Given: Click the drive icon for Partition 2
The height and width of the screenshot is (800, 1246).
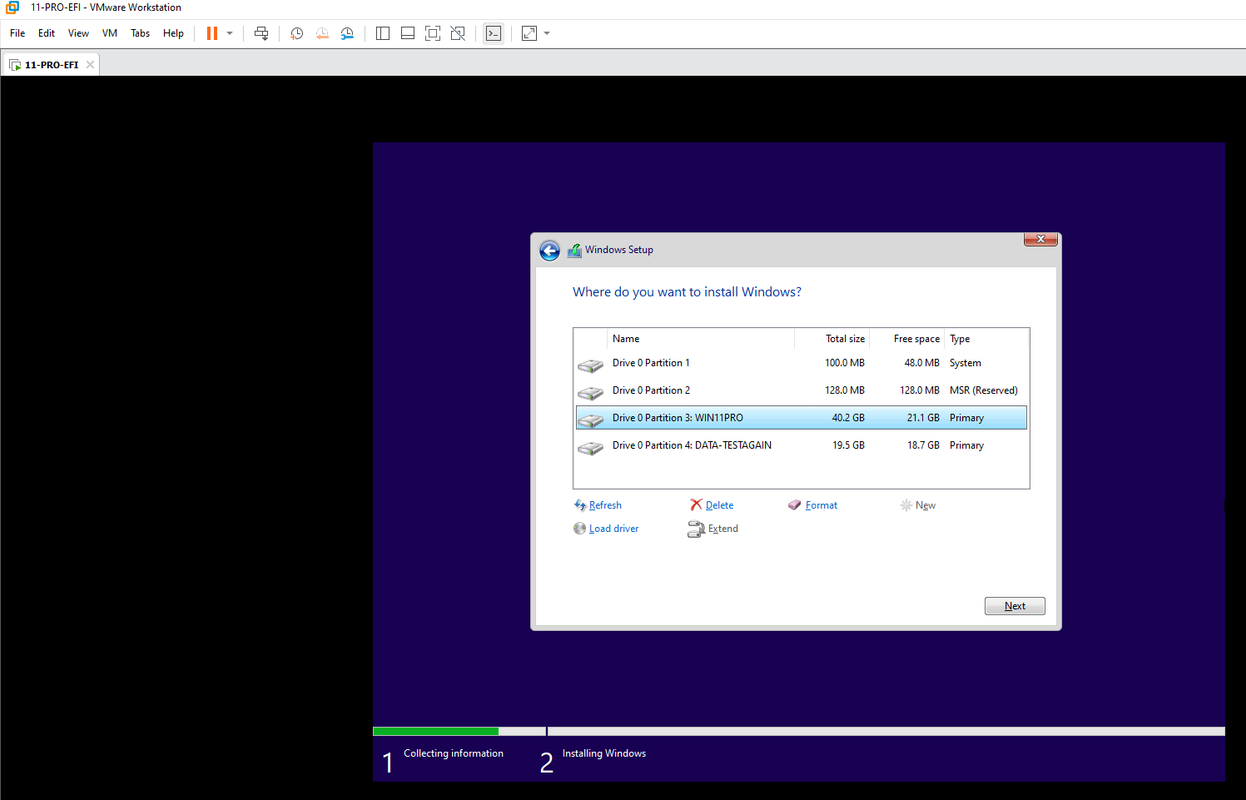Looking at the screenshot, I should pos(591,392).
